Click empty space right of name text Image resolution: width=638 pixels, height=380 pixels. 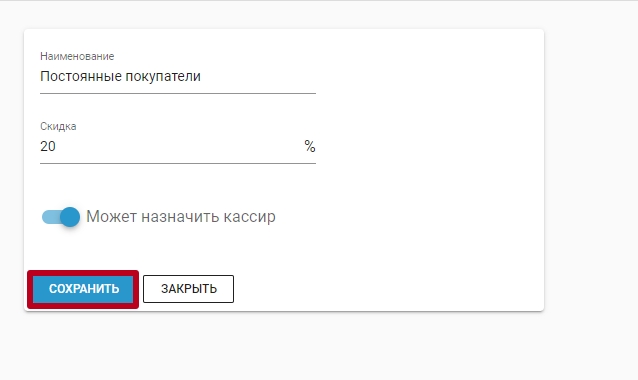click(258, 76)
